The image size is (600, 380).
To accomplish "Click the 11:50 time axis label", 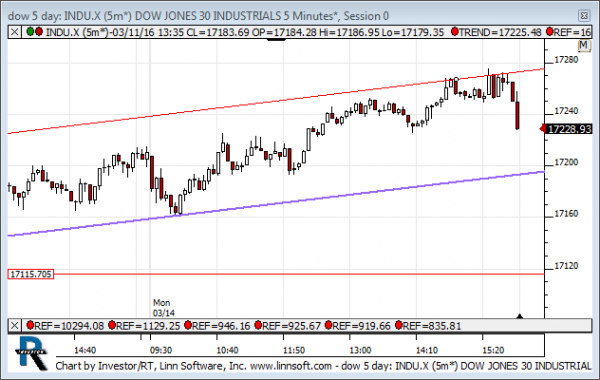I will (294, 350).
